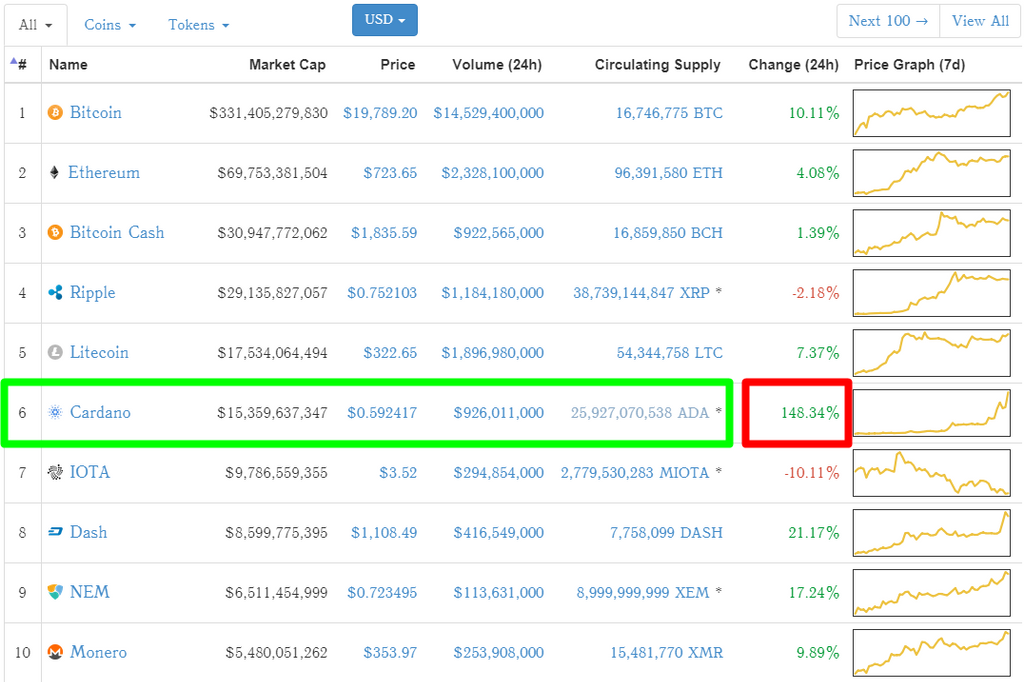Viewport: 1024px width, 682px height.
Task: Click the Cardano logo icon
Action: pos(56,412)
